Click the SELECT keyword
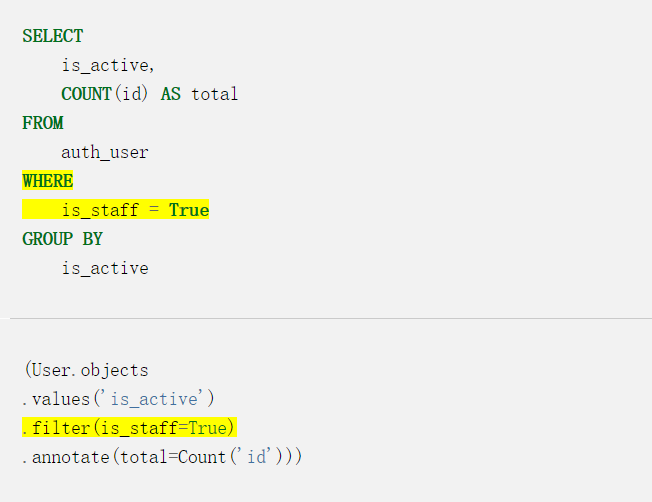 (x=53, y=36)
